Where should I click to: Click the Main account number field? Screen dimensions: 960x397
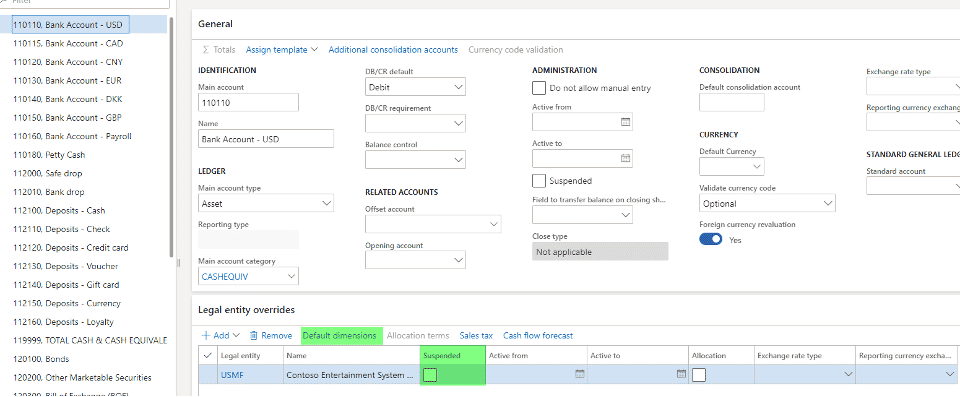coord(249,103)
